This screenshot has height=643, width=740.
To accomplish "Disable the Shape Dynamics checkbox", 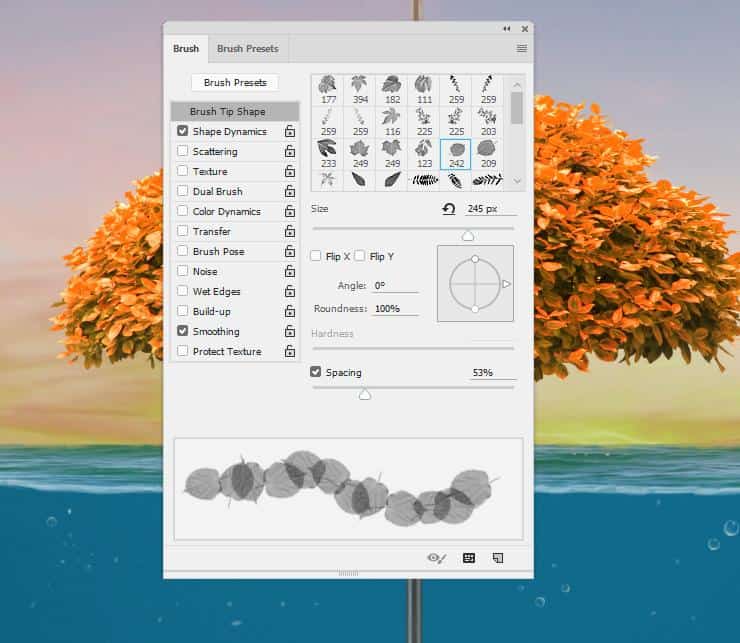I will tap(183, 131).
